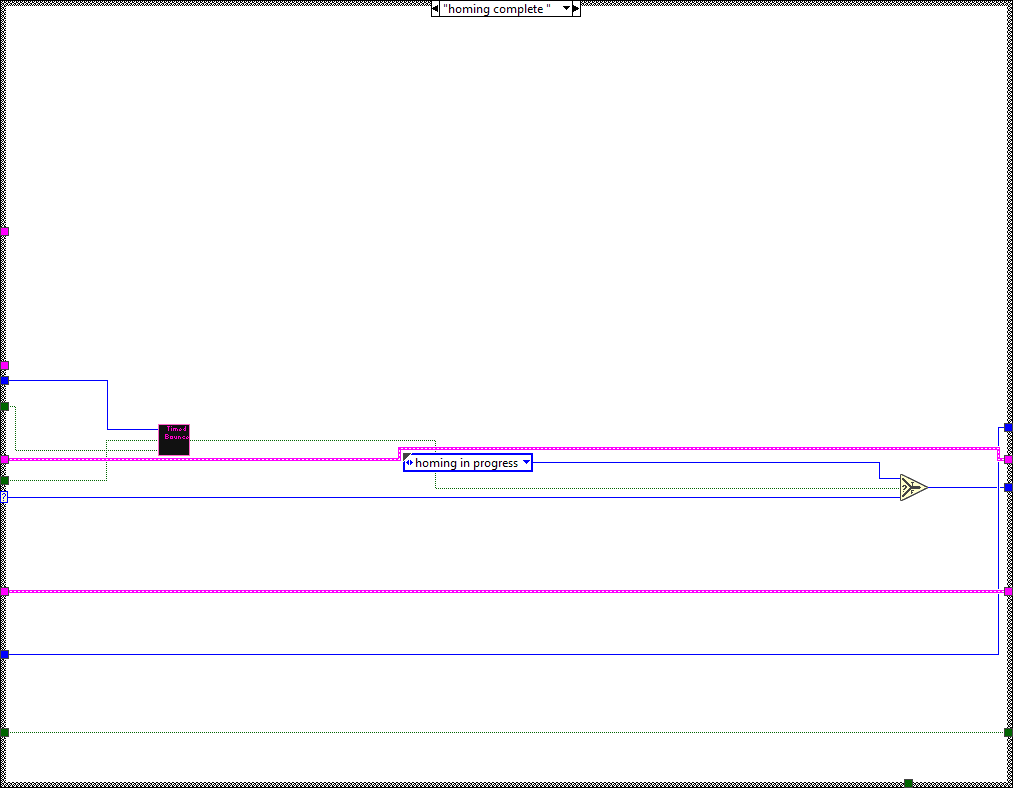
Task: Click the lowest pink tunnel on left border
Action: (x=5, y=591)
